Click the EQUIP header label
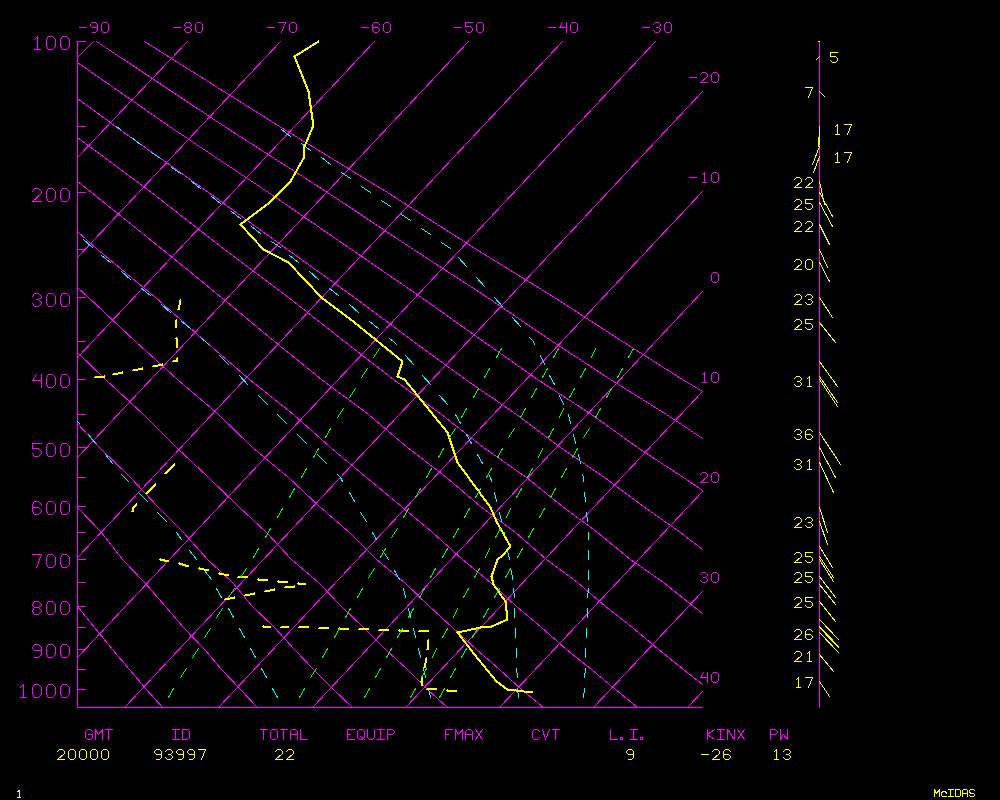The height and width of the screenshot is (800, 1000). pyautogui.click(x=370, y=735)
